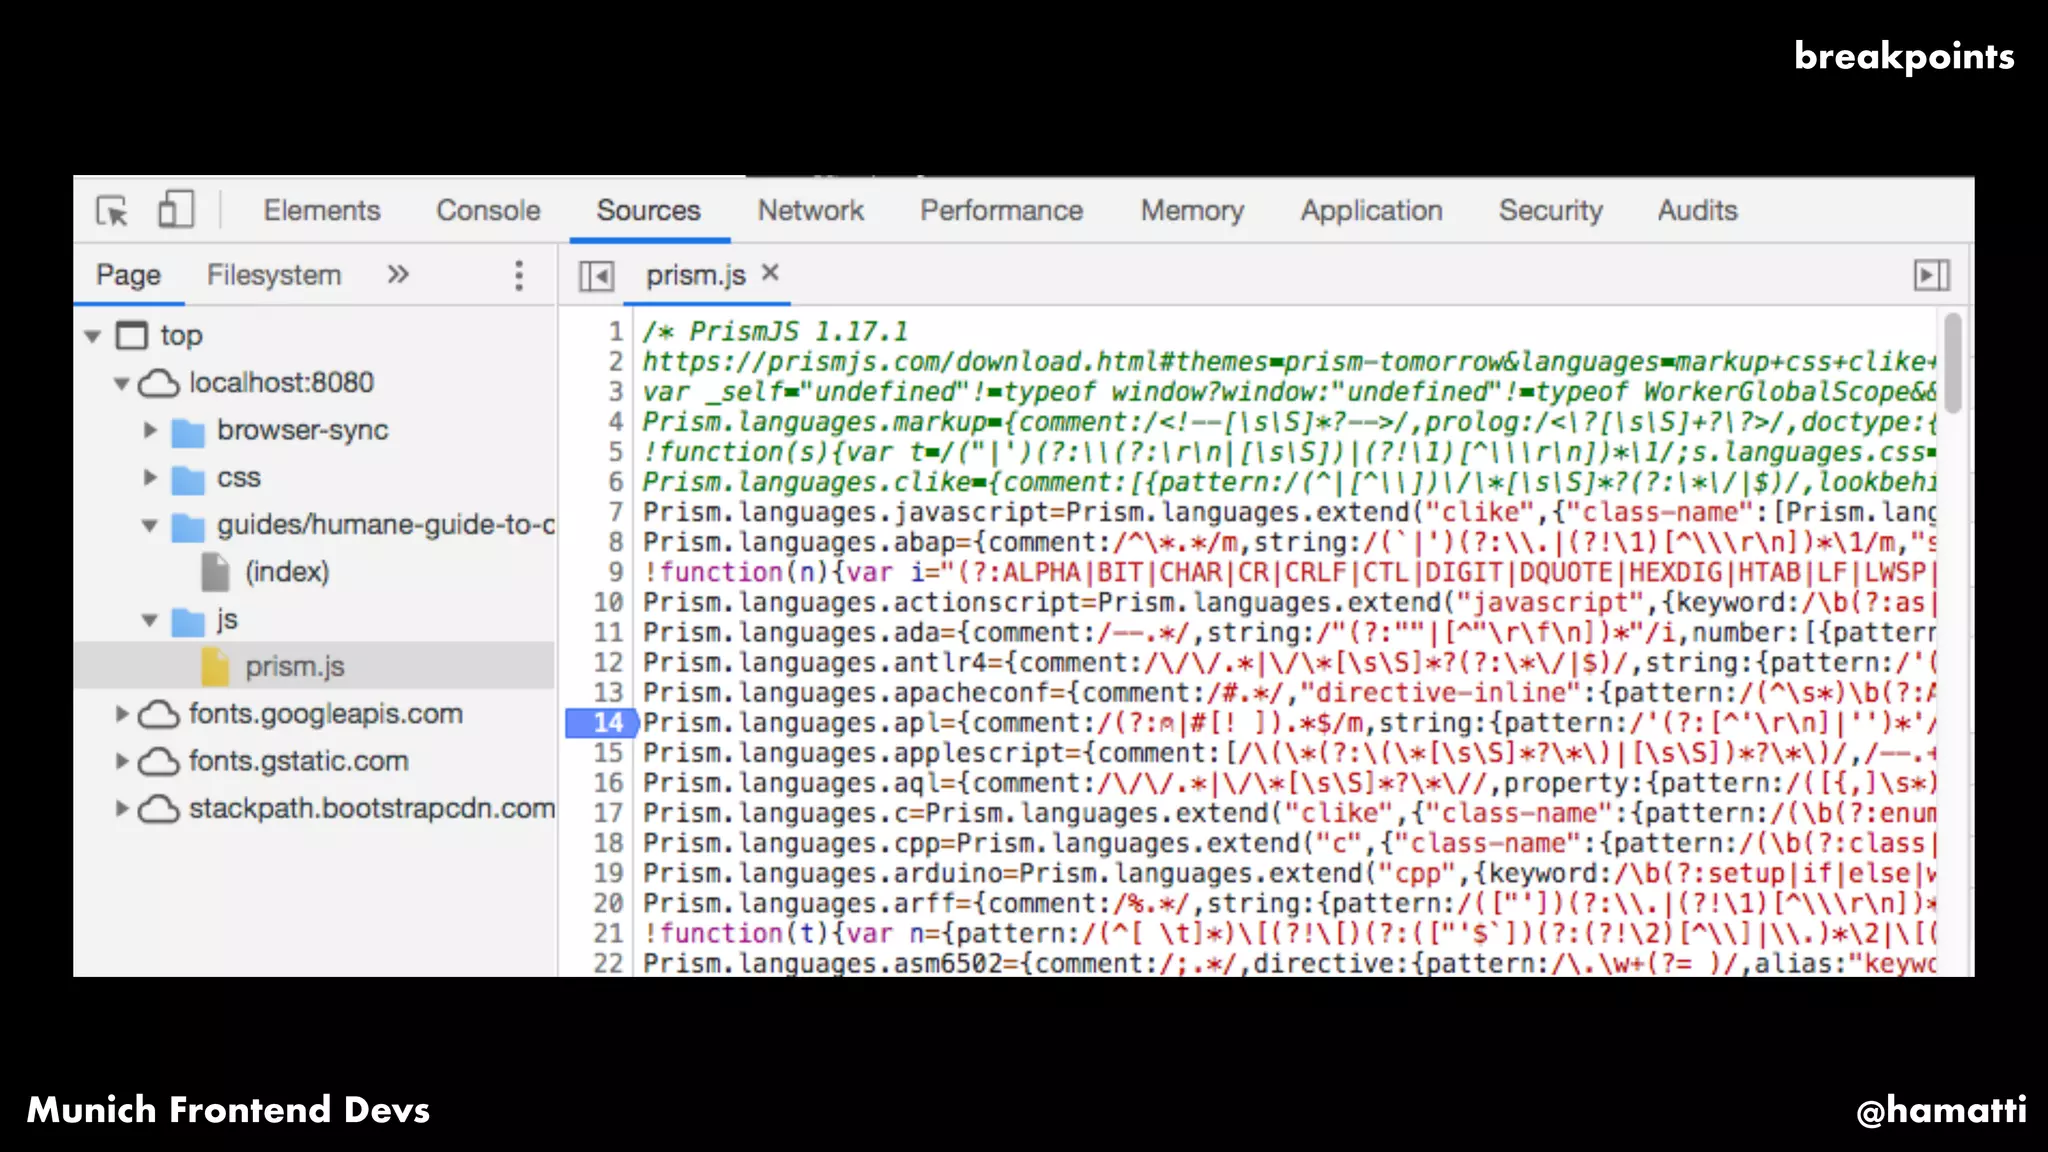Click the stackpath.bootstrapcdn.com cloud icon
The image size is (2048, 1152).
click(x=158, y=808)
